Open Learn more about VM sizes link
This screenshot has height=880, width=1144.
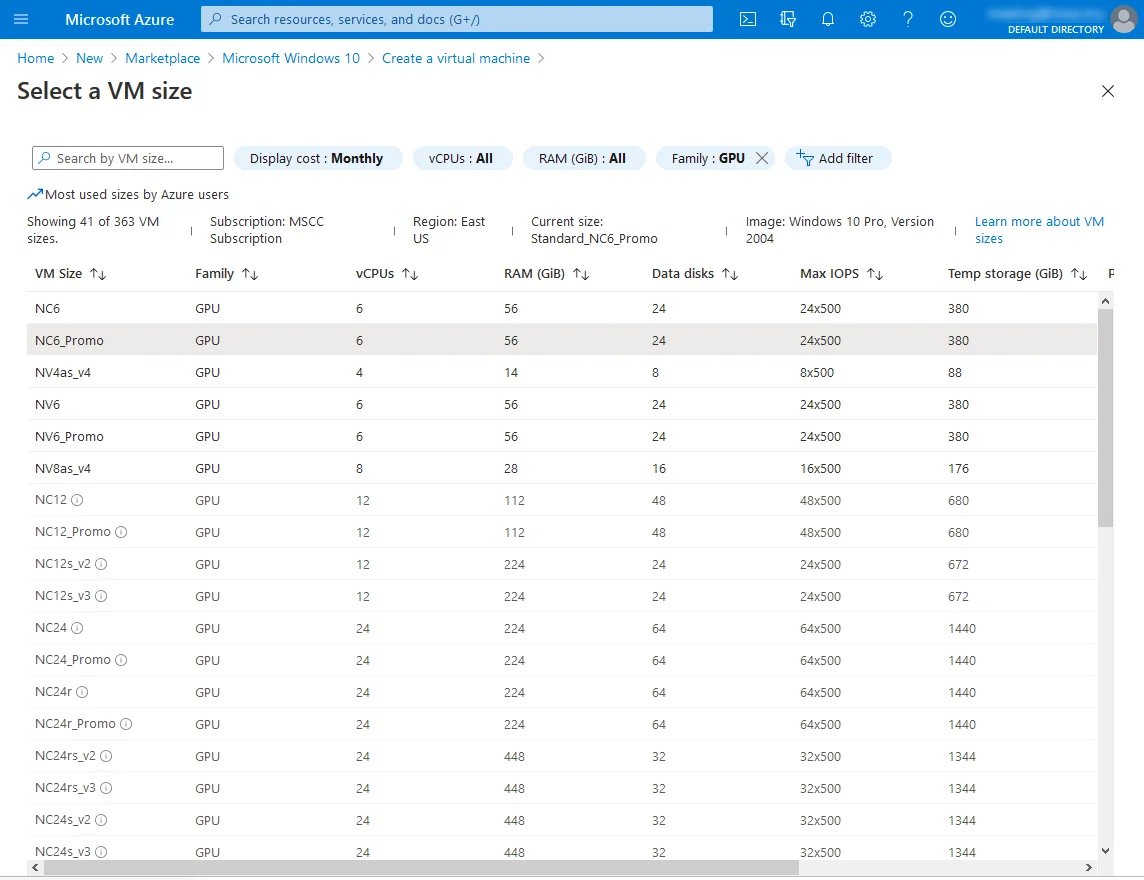1039,230
